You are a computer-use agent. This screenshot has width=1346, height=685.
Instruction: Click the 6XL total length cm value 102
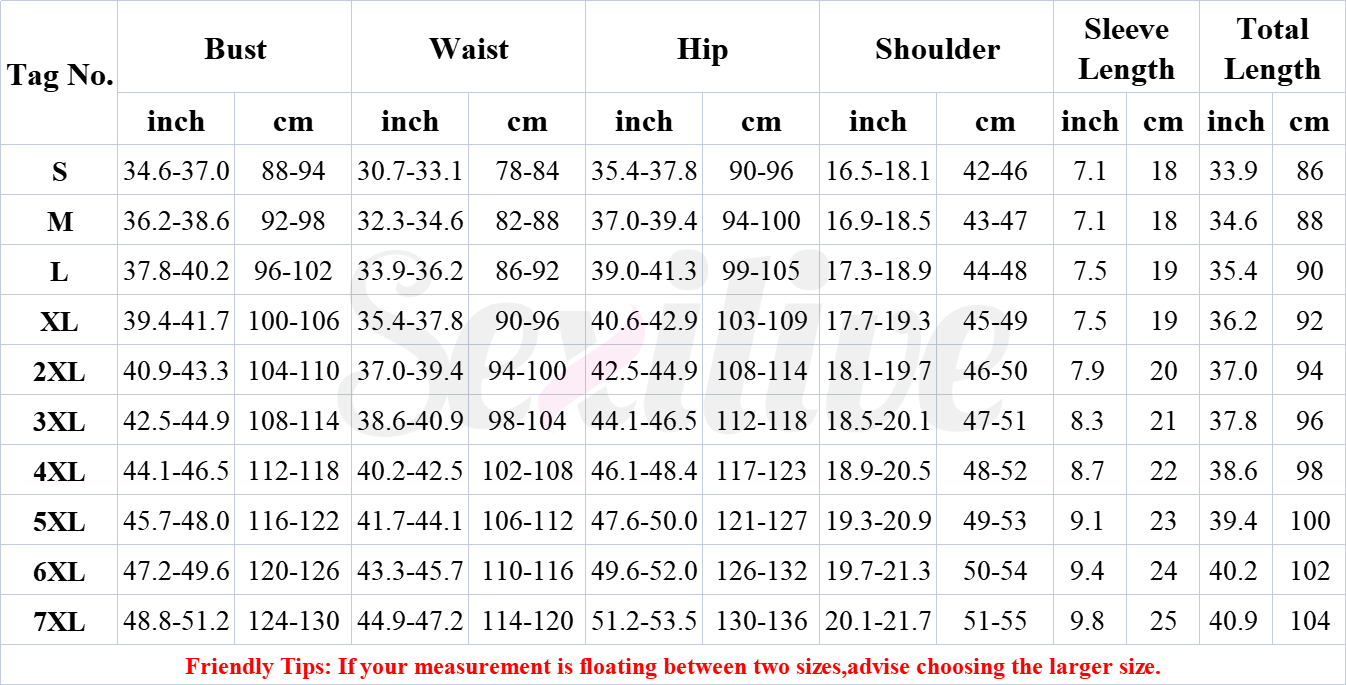pos(1309,571)
